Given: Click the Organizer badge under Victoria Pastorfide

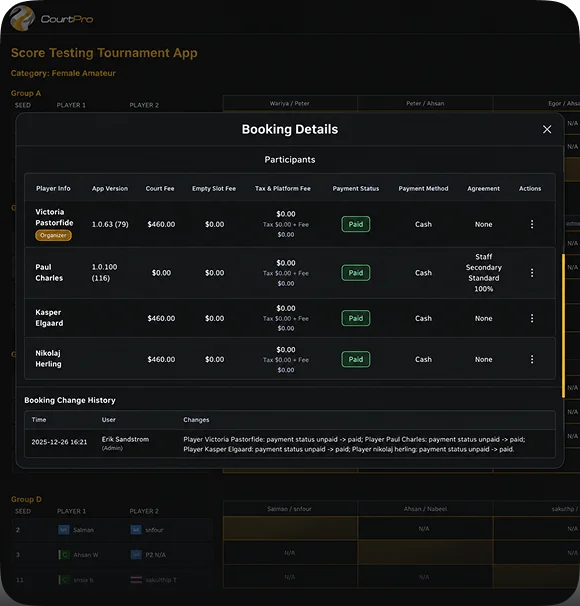Looking at the screenshot, I should 53,235.
